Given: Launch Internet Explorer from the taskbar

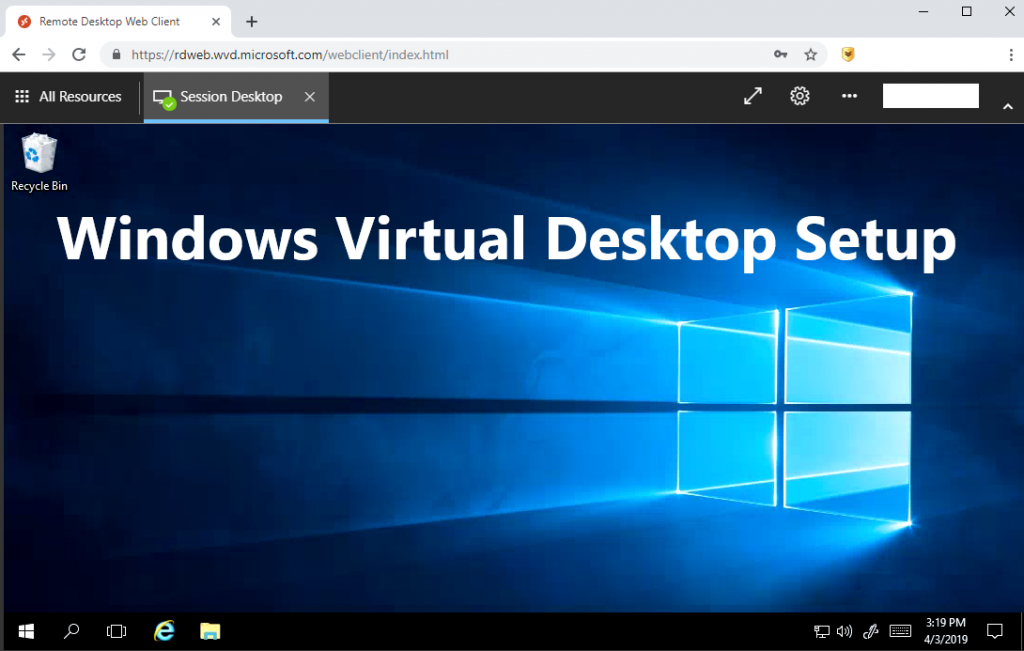Looking at the screenshot, I should click(x=163, y=631).
